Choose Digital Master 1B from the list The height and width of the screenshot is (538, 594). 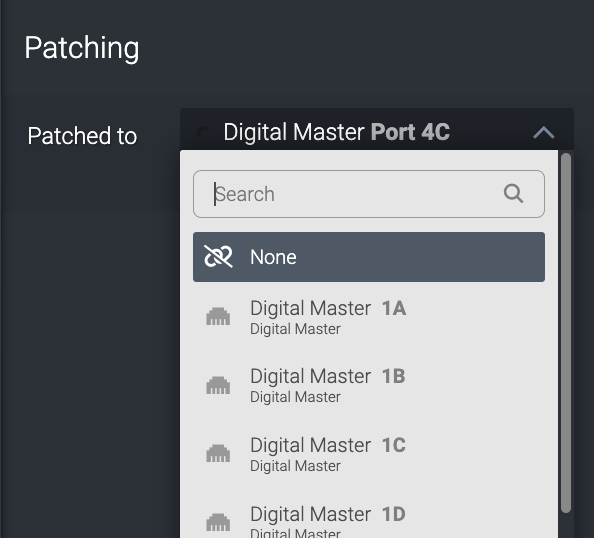click(369, 385)
